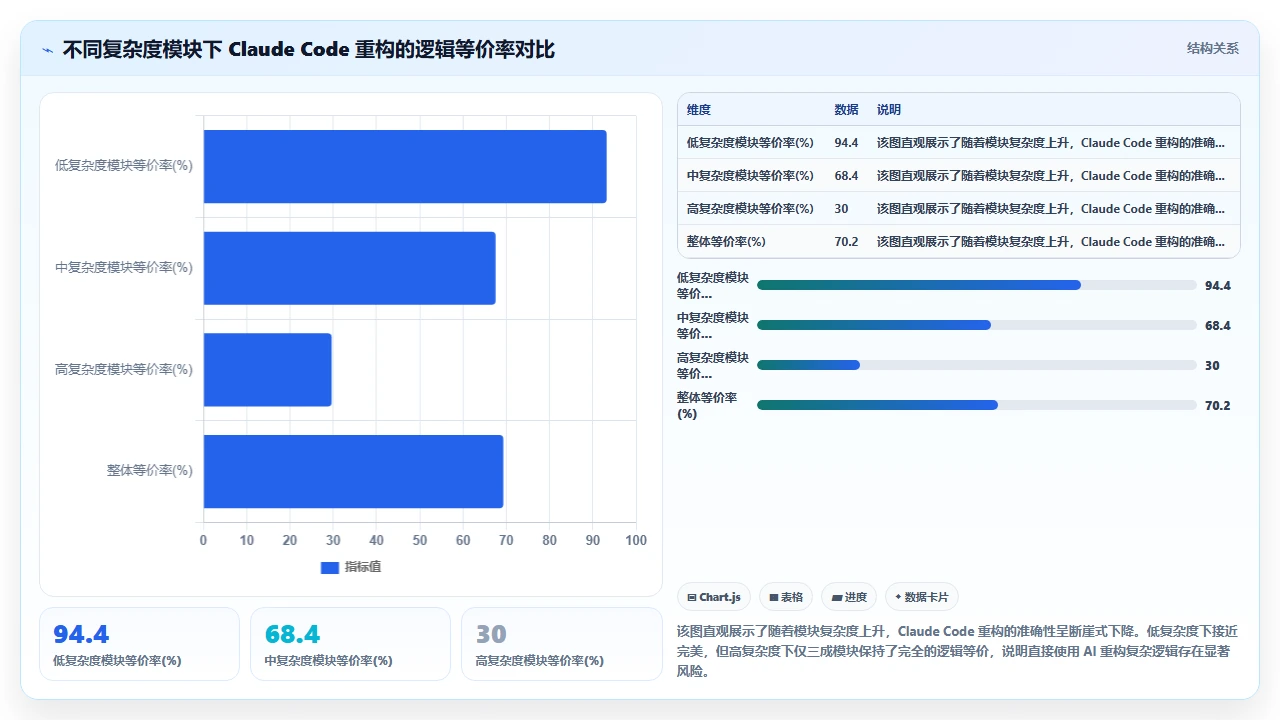The image size is (1280, 720).
Task: Click the table cell value 94.4
Action: pyautogui.click(x=847, y=143)
